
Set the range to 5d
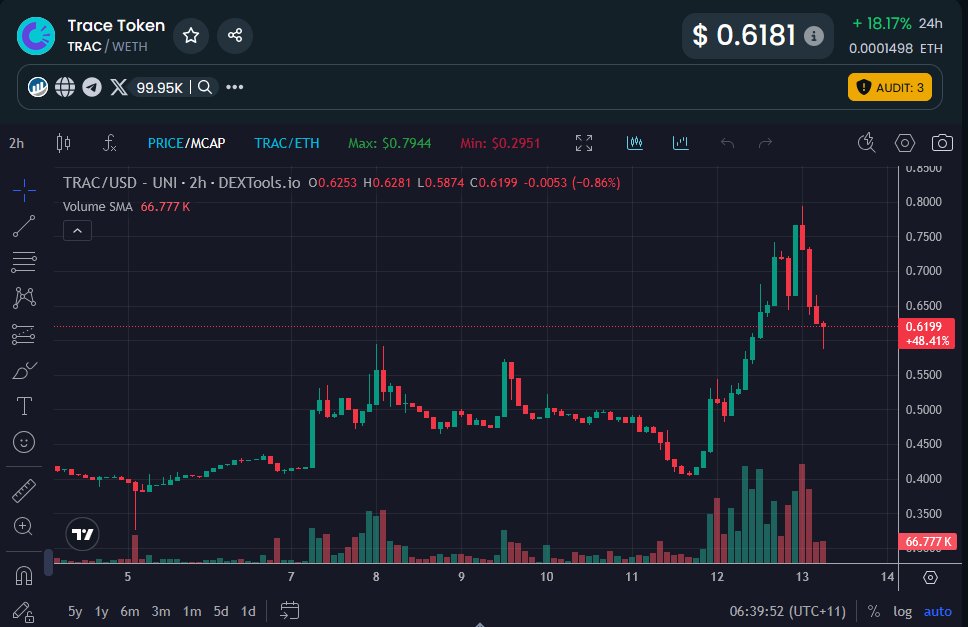(x=220, y=611)
